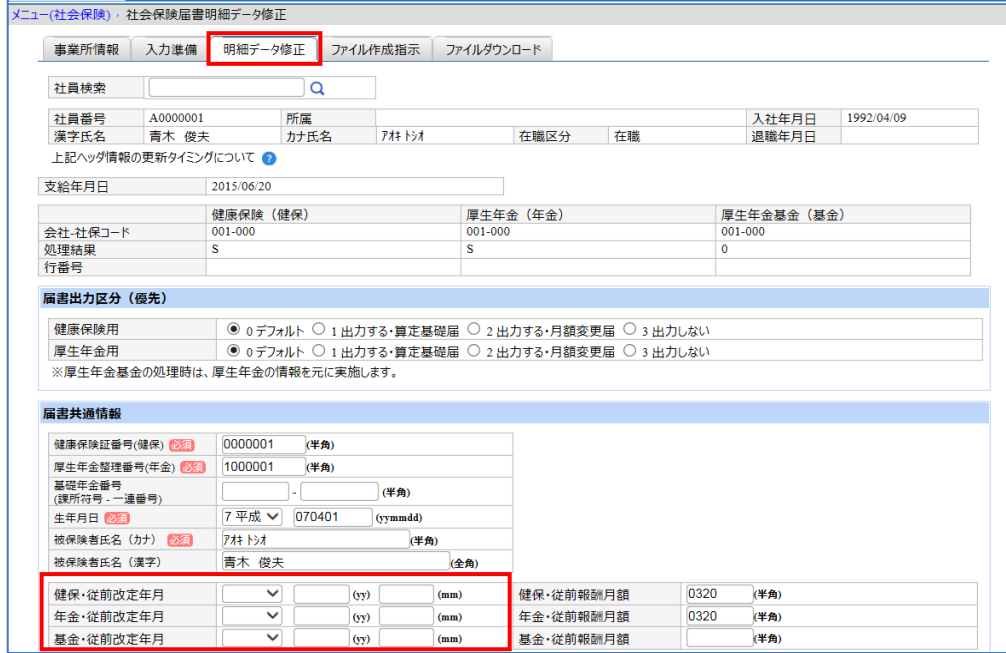Click the 年金・従前改定年月 month (mm) field

406,616
